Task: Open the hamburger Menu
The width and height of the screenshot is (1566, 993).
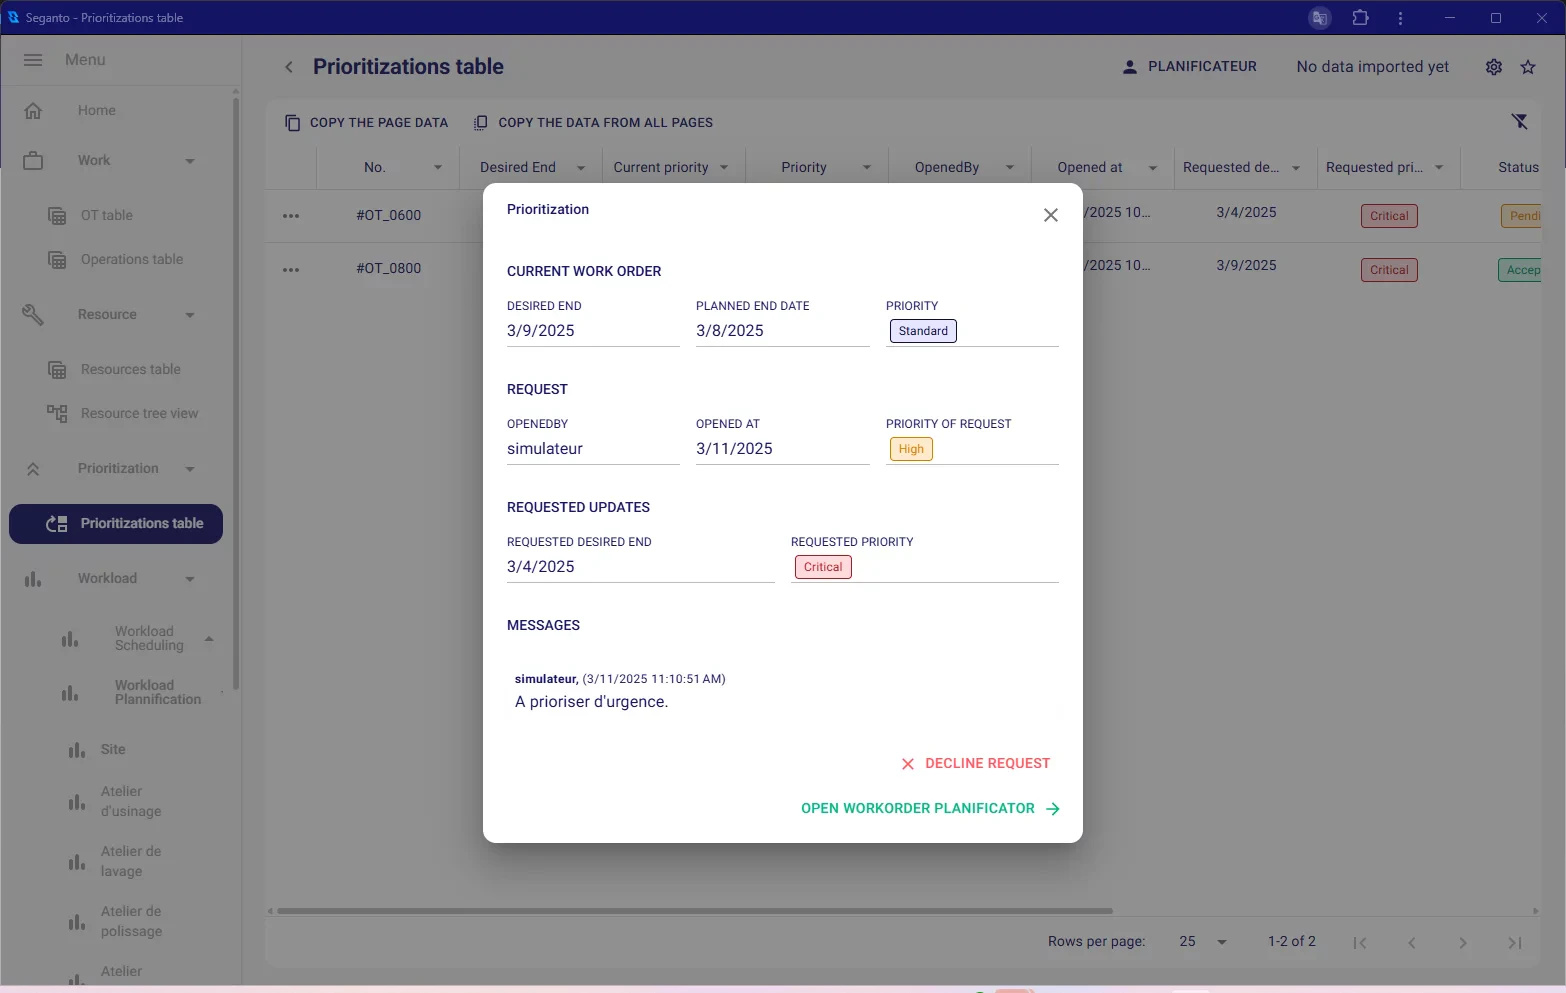Action: [x=33, y=59]
